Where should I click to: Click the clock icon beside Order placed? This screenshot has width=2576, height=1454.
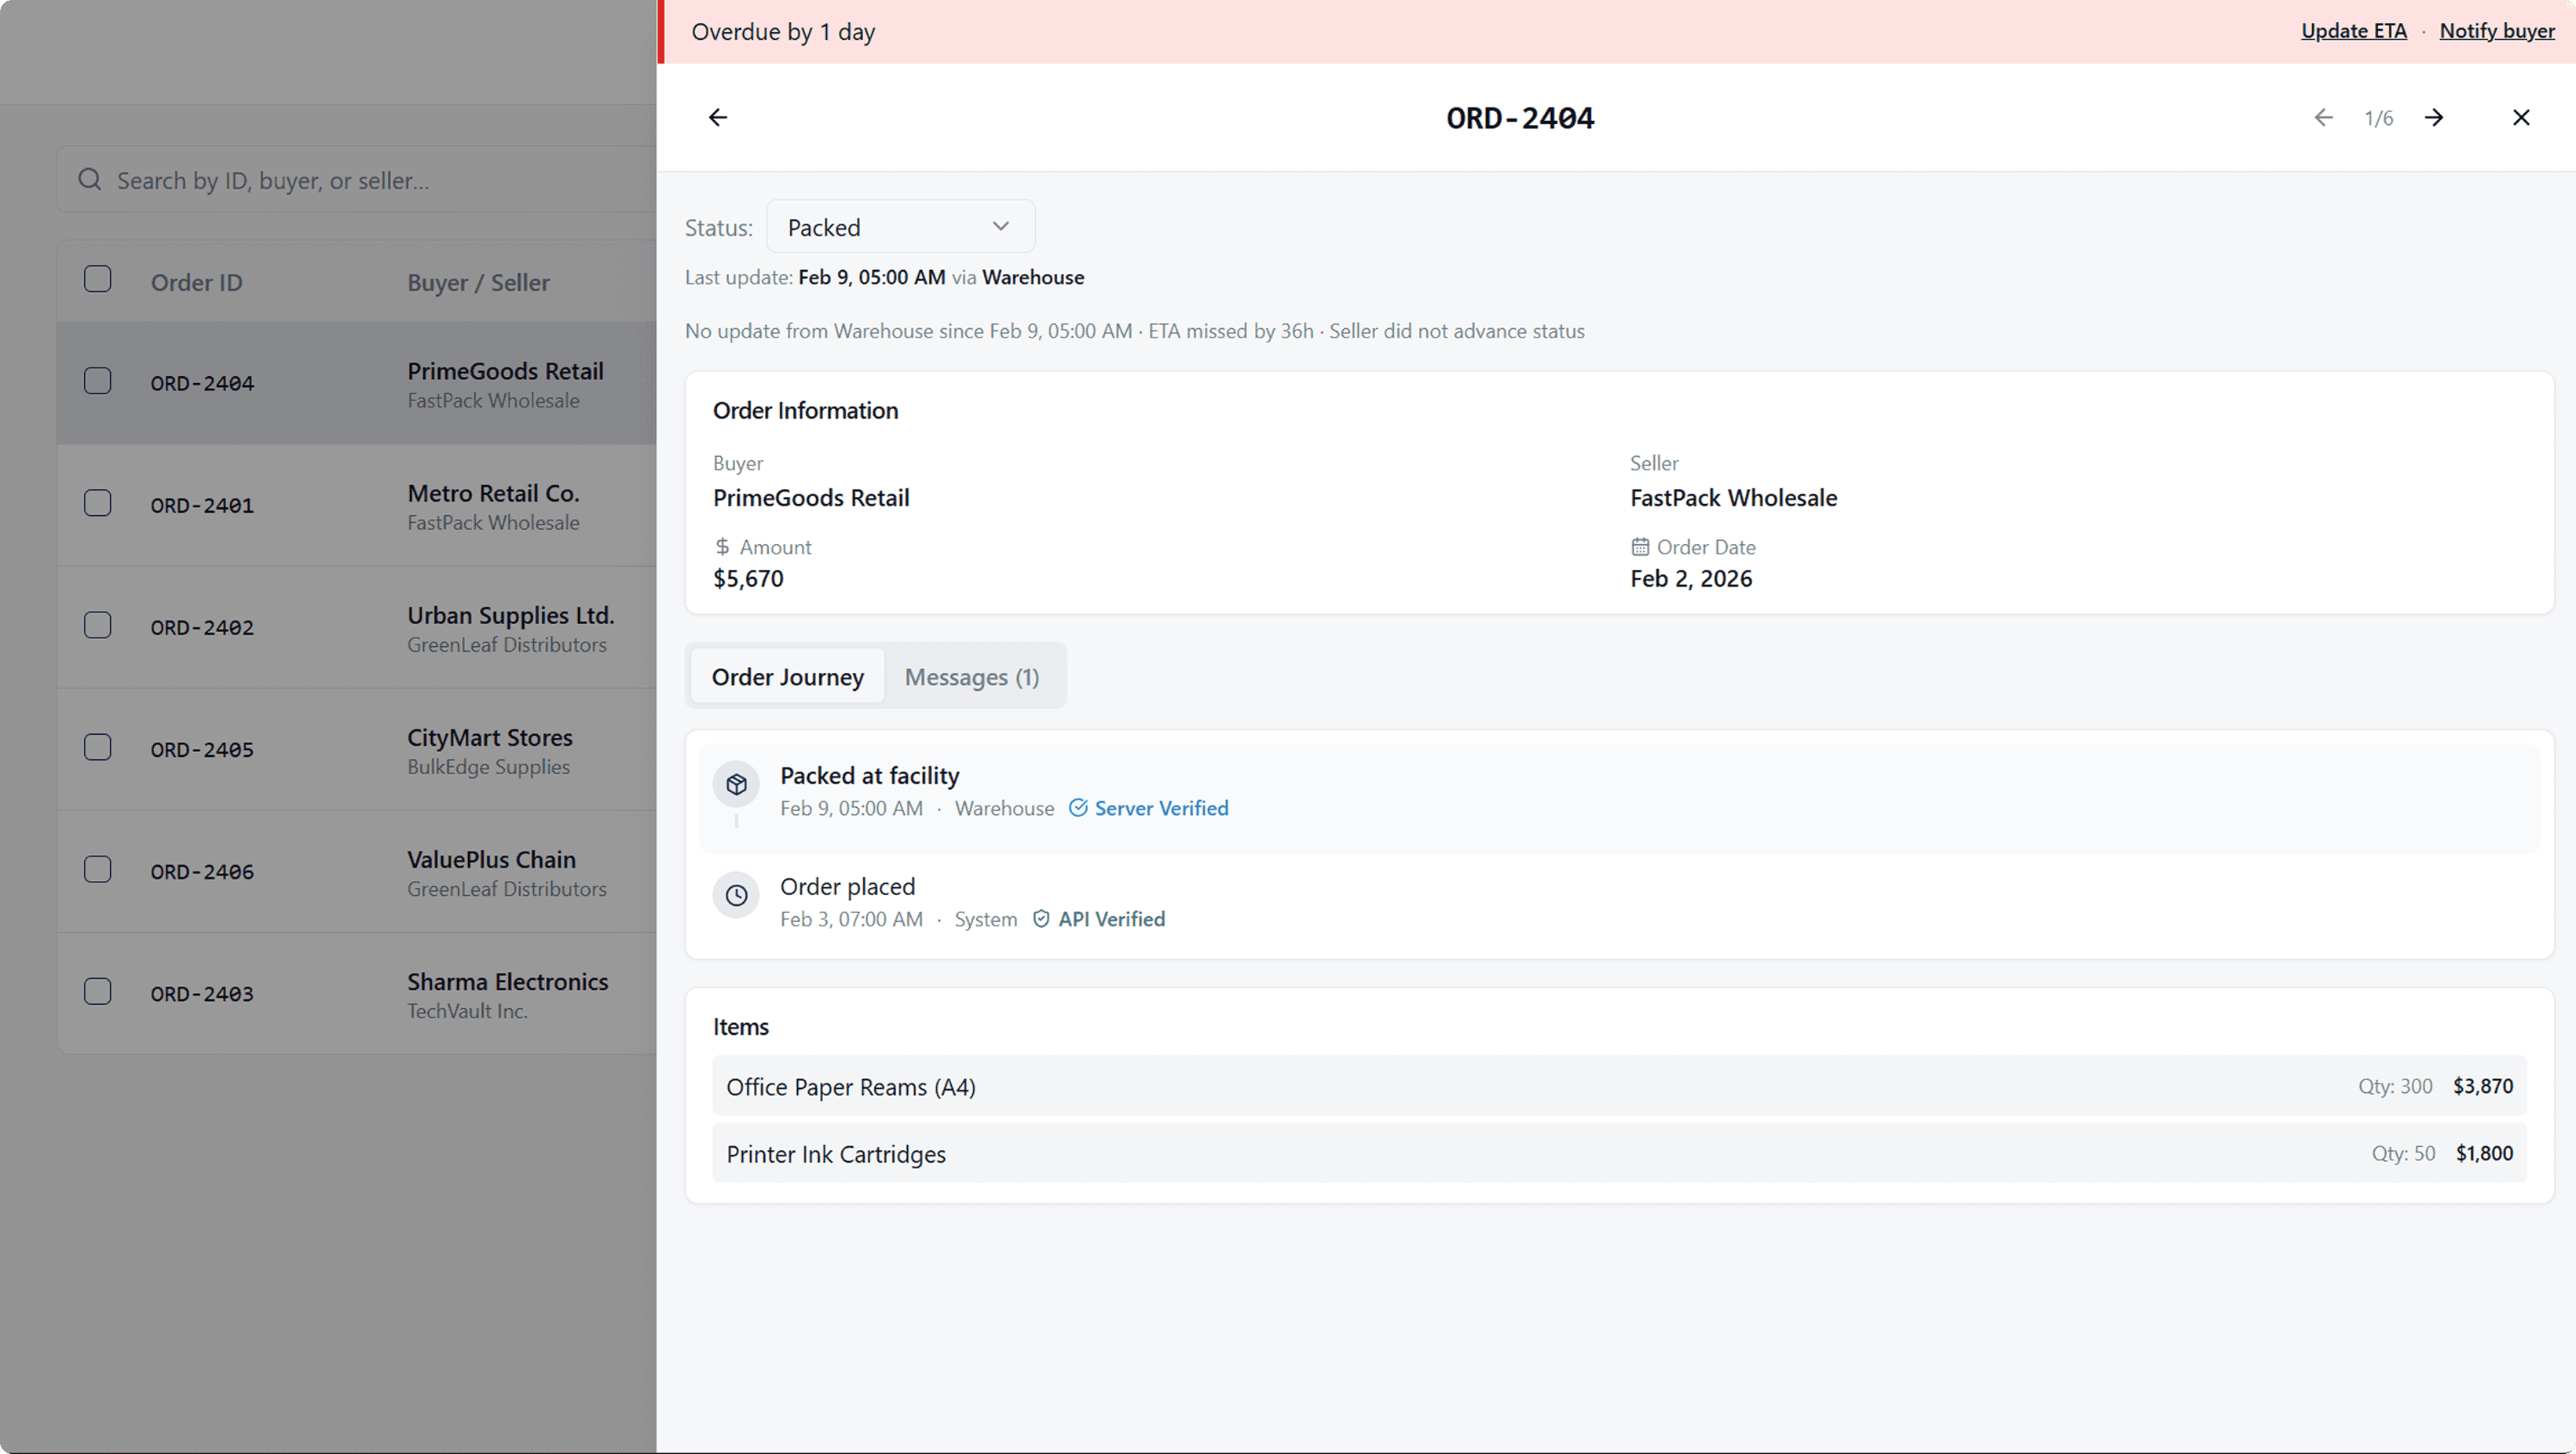(x=736, y=896)
